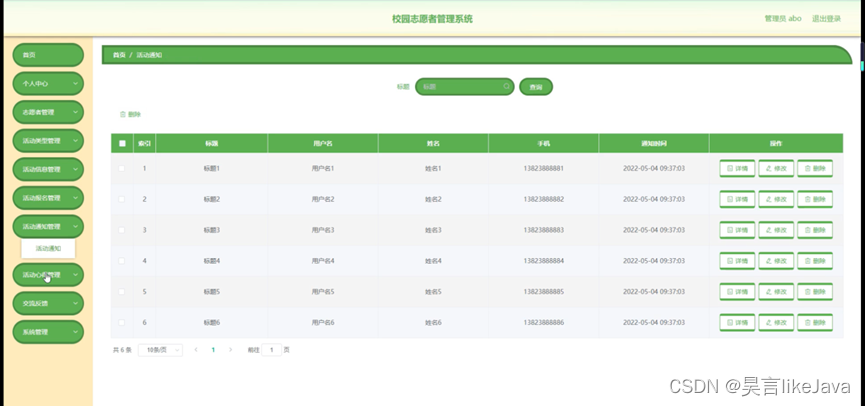Open details for 标题1 row
865x406 pixels.
coord(737,168)
